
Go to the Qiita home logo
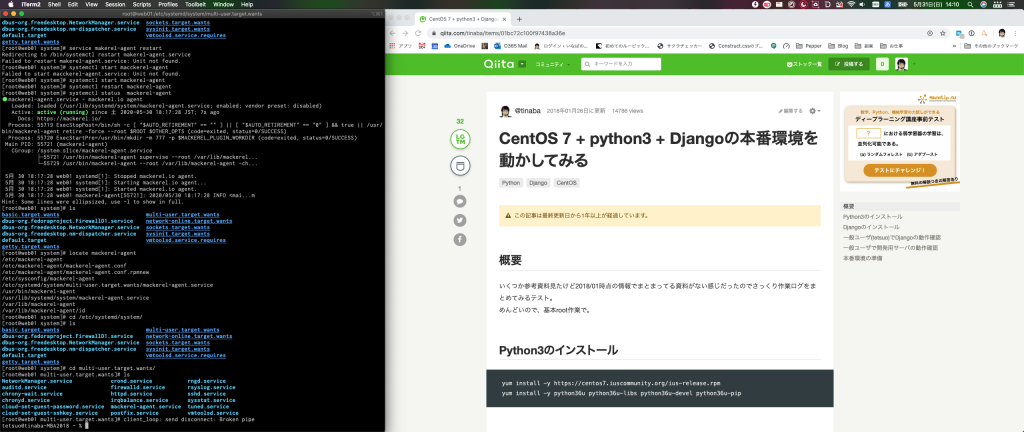click(499, 64)
